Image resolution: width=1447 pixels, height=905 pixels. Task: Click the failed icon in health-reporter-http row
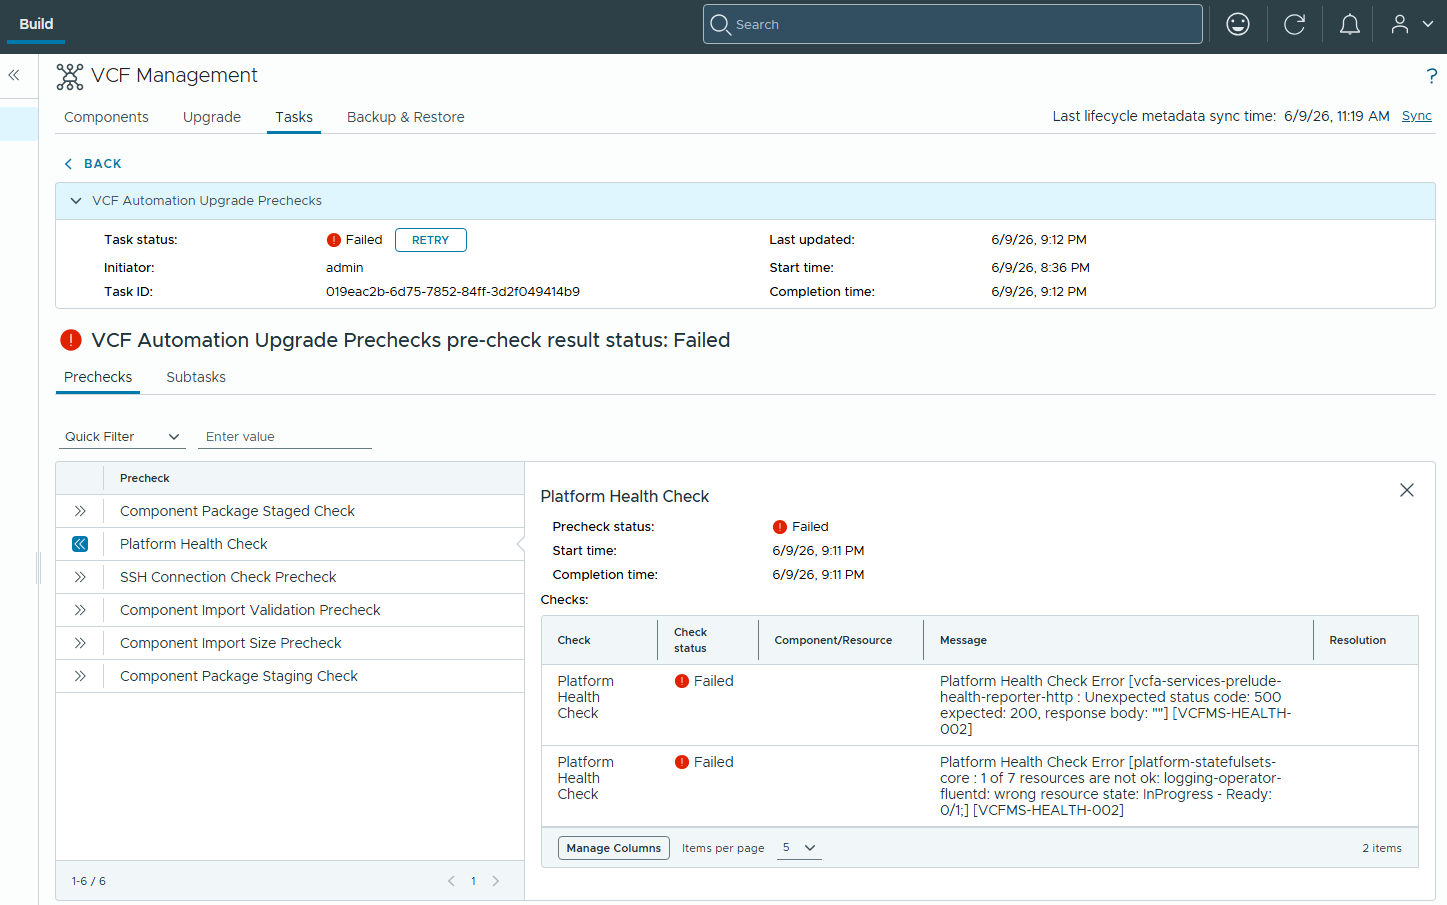pyautogui.click(x=682, y=681)
